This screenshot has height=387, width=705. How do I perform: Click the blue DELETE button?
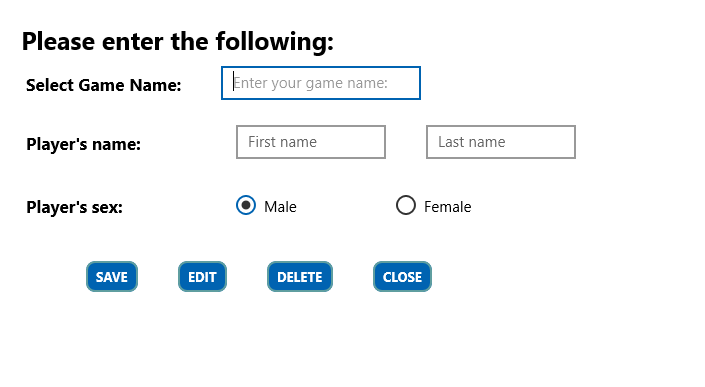300,276
